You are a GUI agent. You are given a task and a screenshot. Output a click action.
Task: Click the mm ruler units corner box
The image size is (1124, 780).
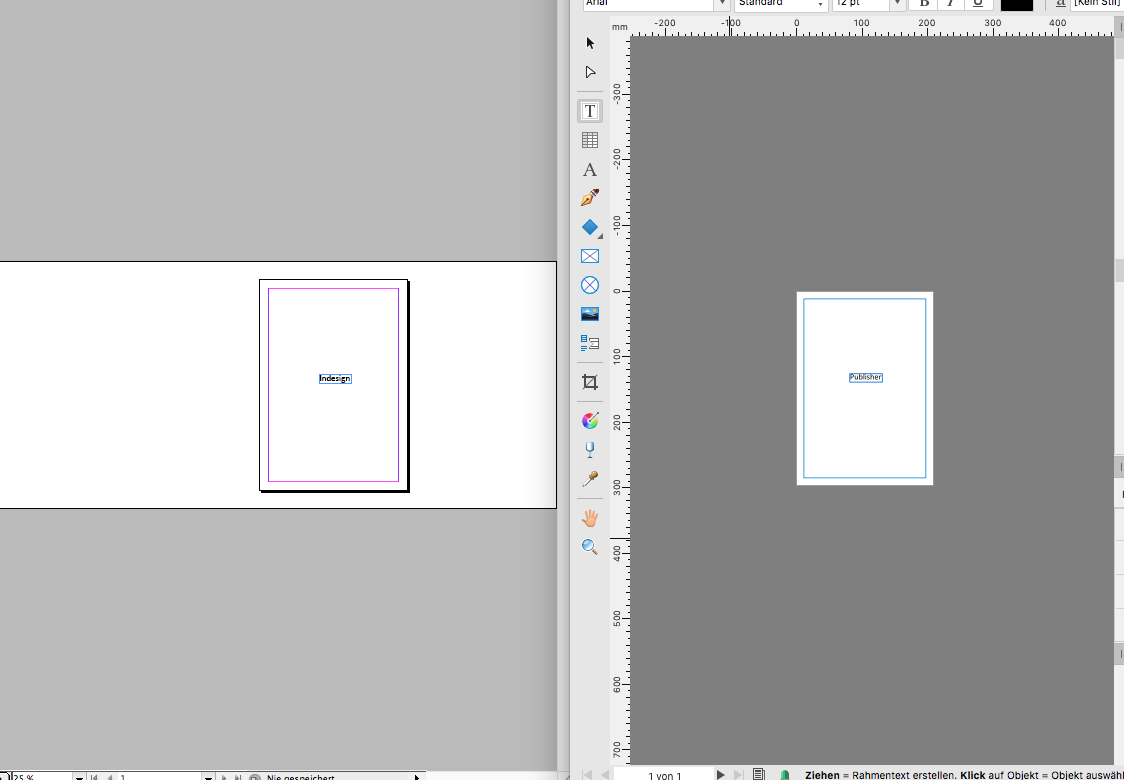tap(620, 27)
